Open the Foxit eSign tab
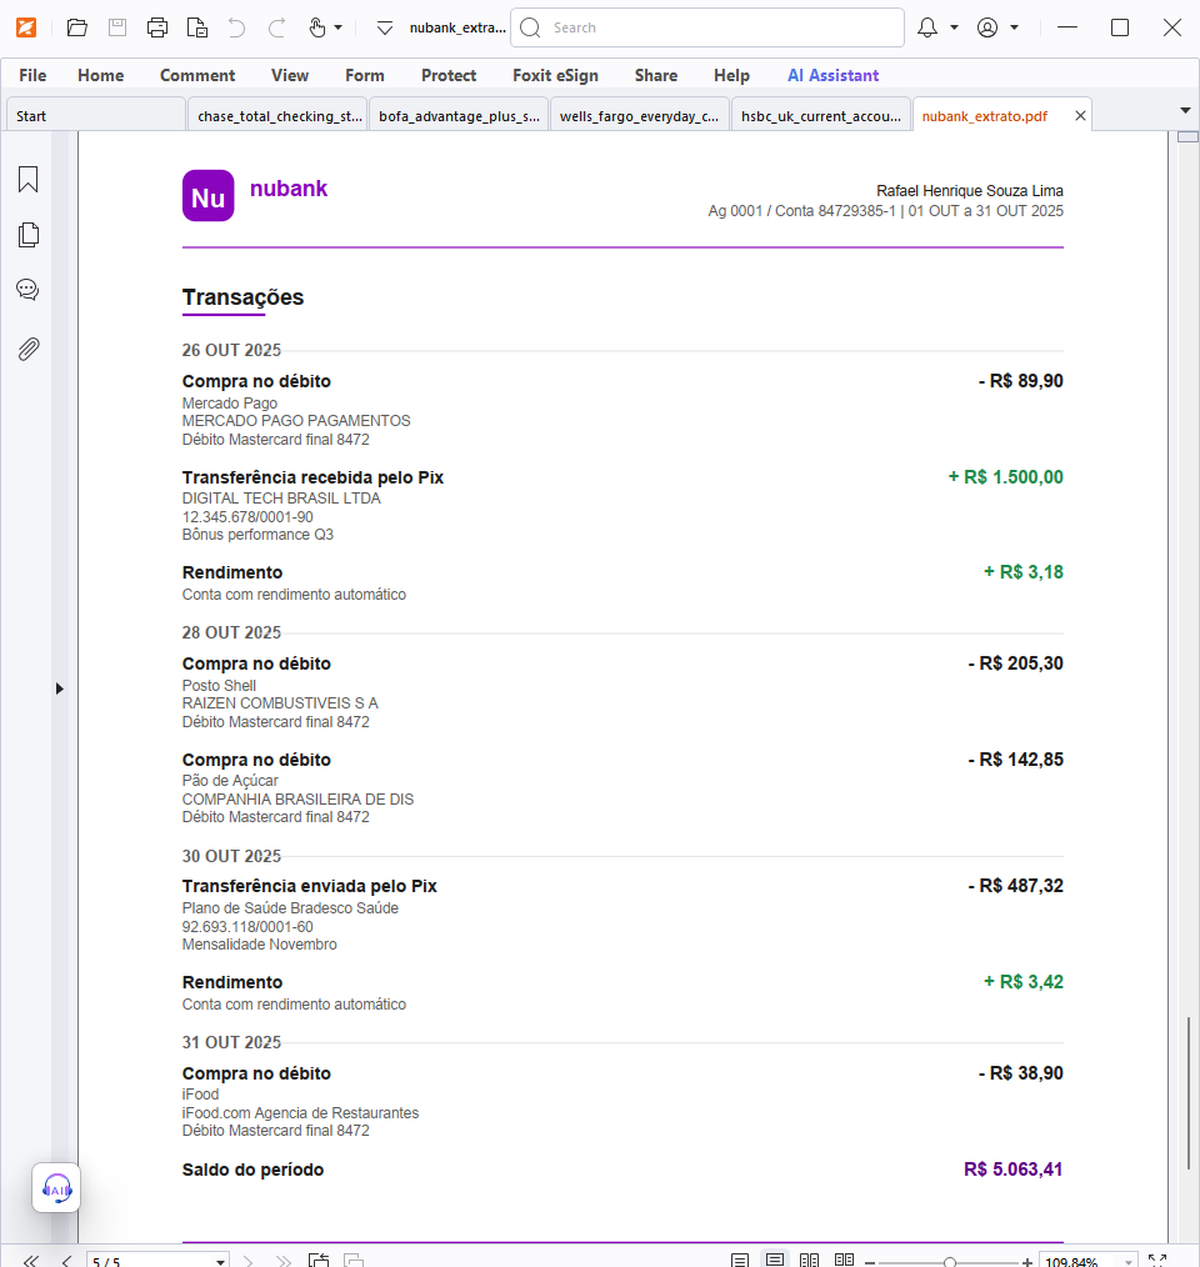1200x1267 pixels. tap(555, 75)
